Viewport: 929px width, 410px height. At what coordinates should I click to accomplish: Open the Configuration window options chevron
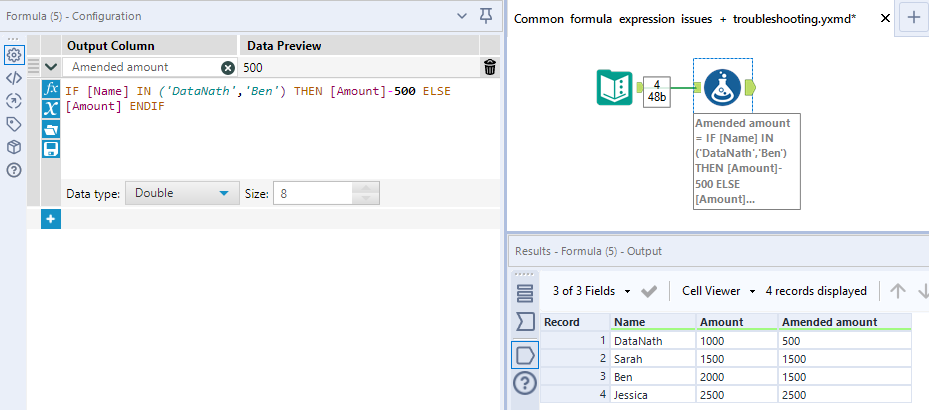462,17
